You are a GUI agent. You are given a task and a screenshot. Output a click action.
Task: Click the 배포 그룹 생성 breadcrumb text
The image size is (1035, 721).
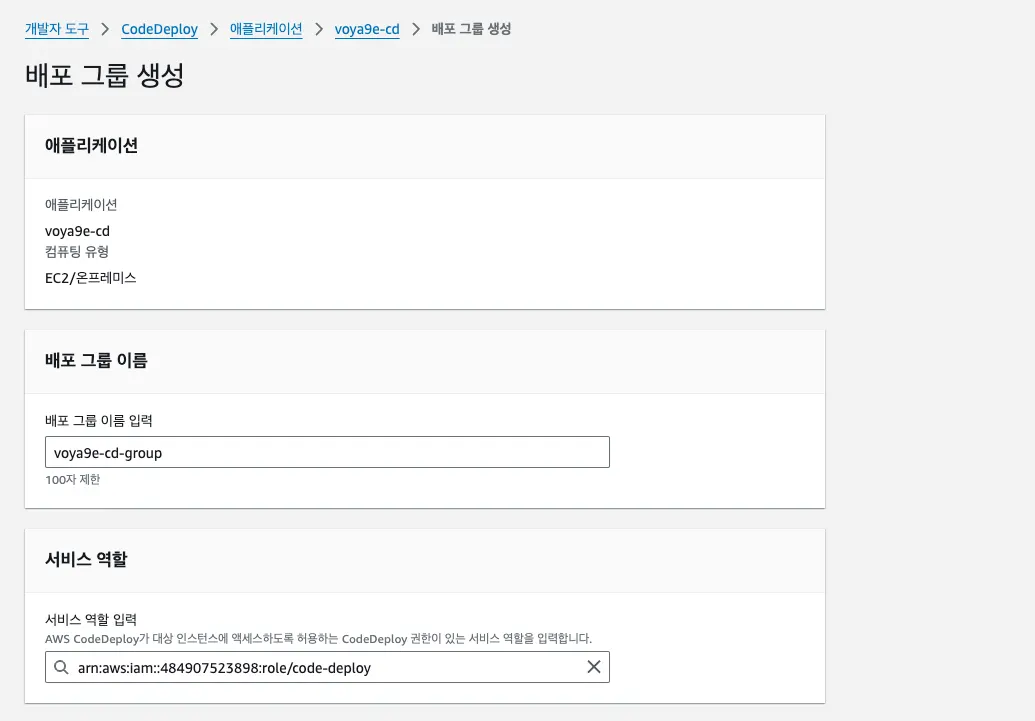pyautogui.click(x=471, y=29)
